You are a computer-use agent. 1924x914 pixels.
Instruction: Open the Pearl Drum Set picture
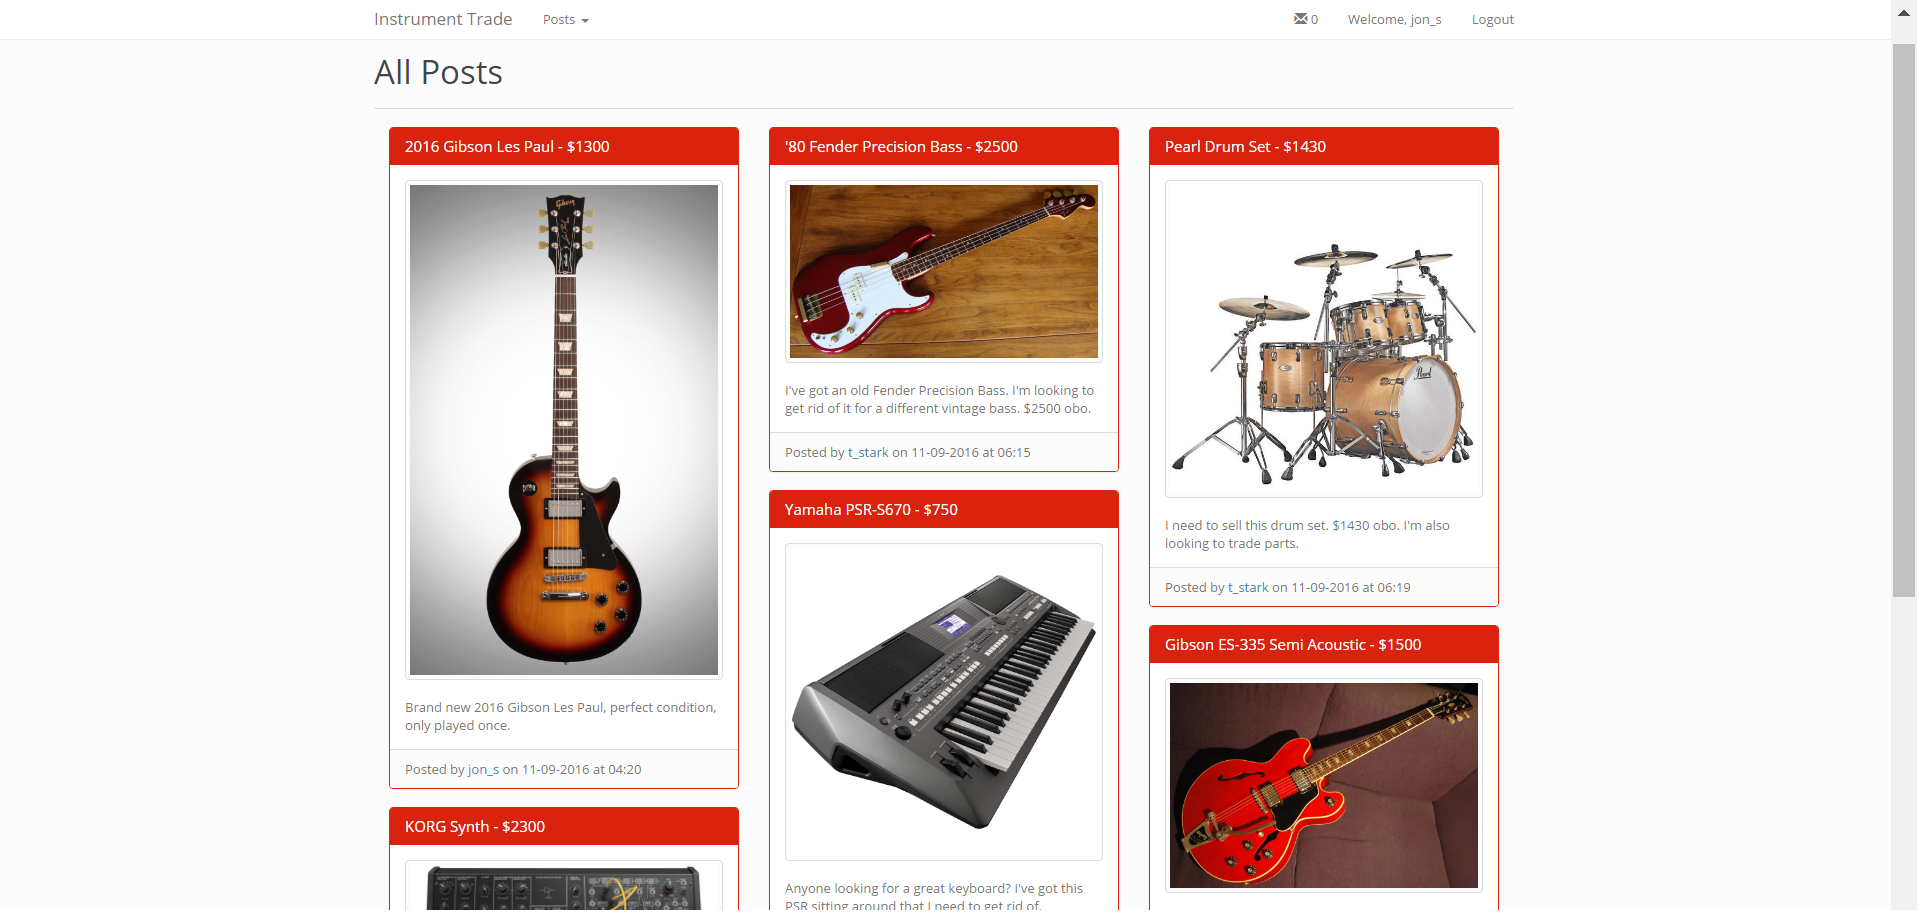click(1324, 339)
